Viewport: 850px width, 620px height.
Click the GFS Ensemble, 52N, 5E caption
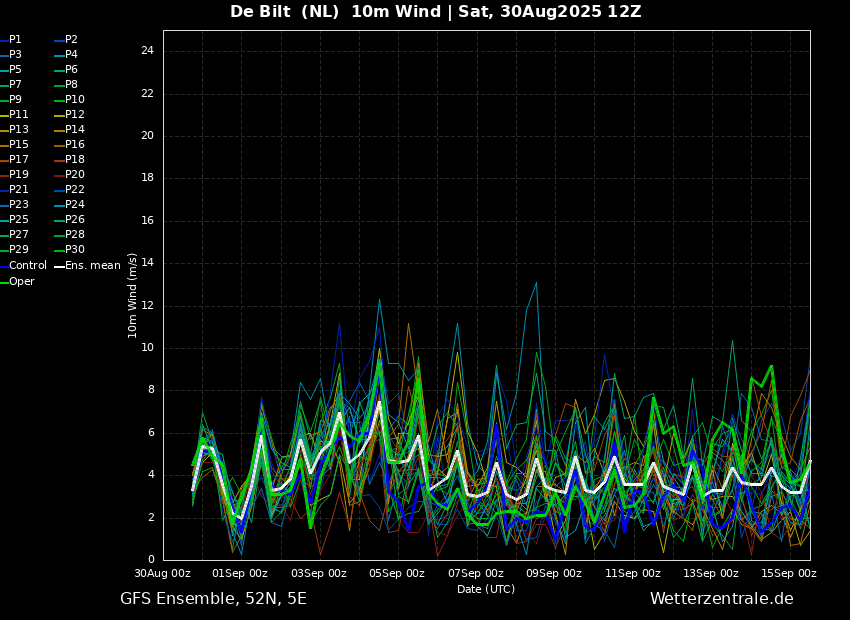[x=213, y=599]
